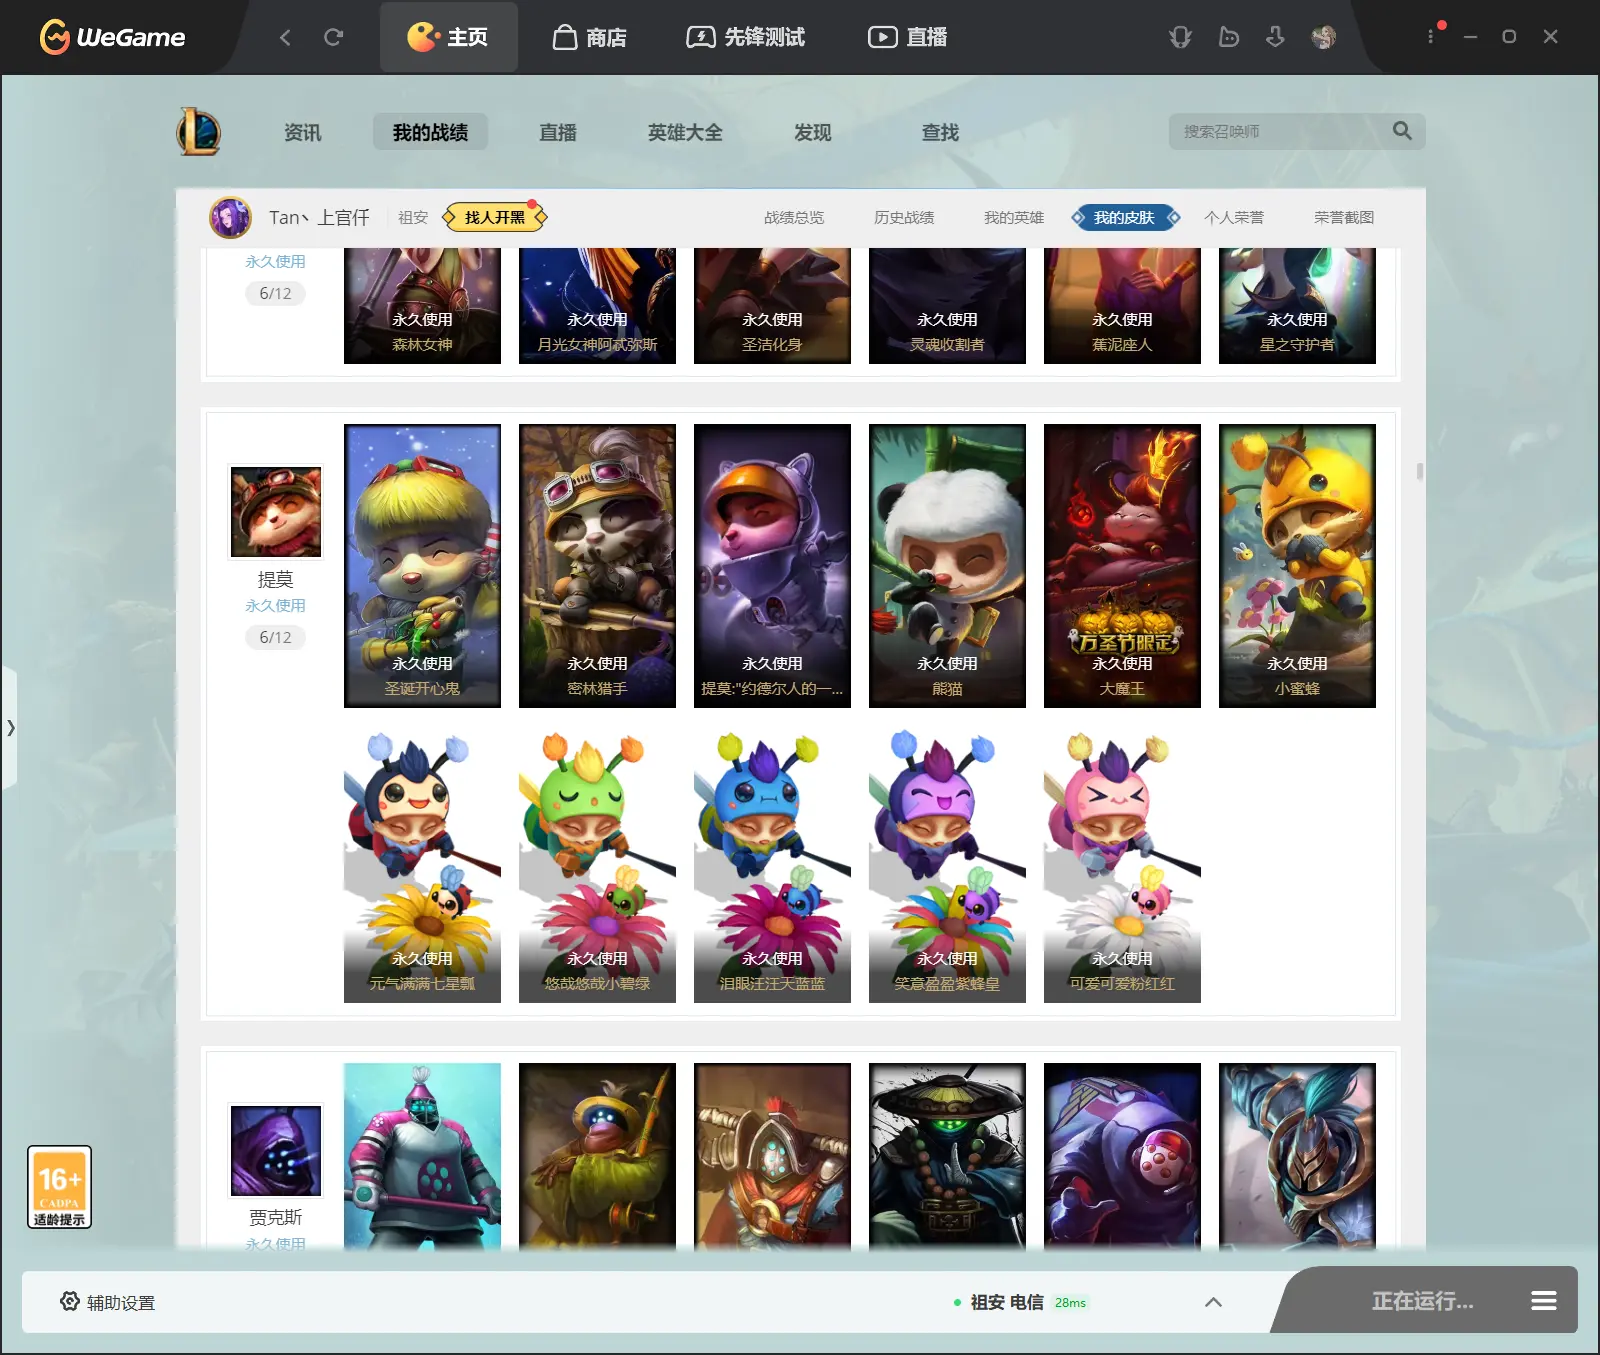The width and height of the screenshot is (1600, 1355).
Task: Click the 提莫 champion portrait
Action: click(x=276, y=511)
